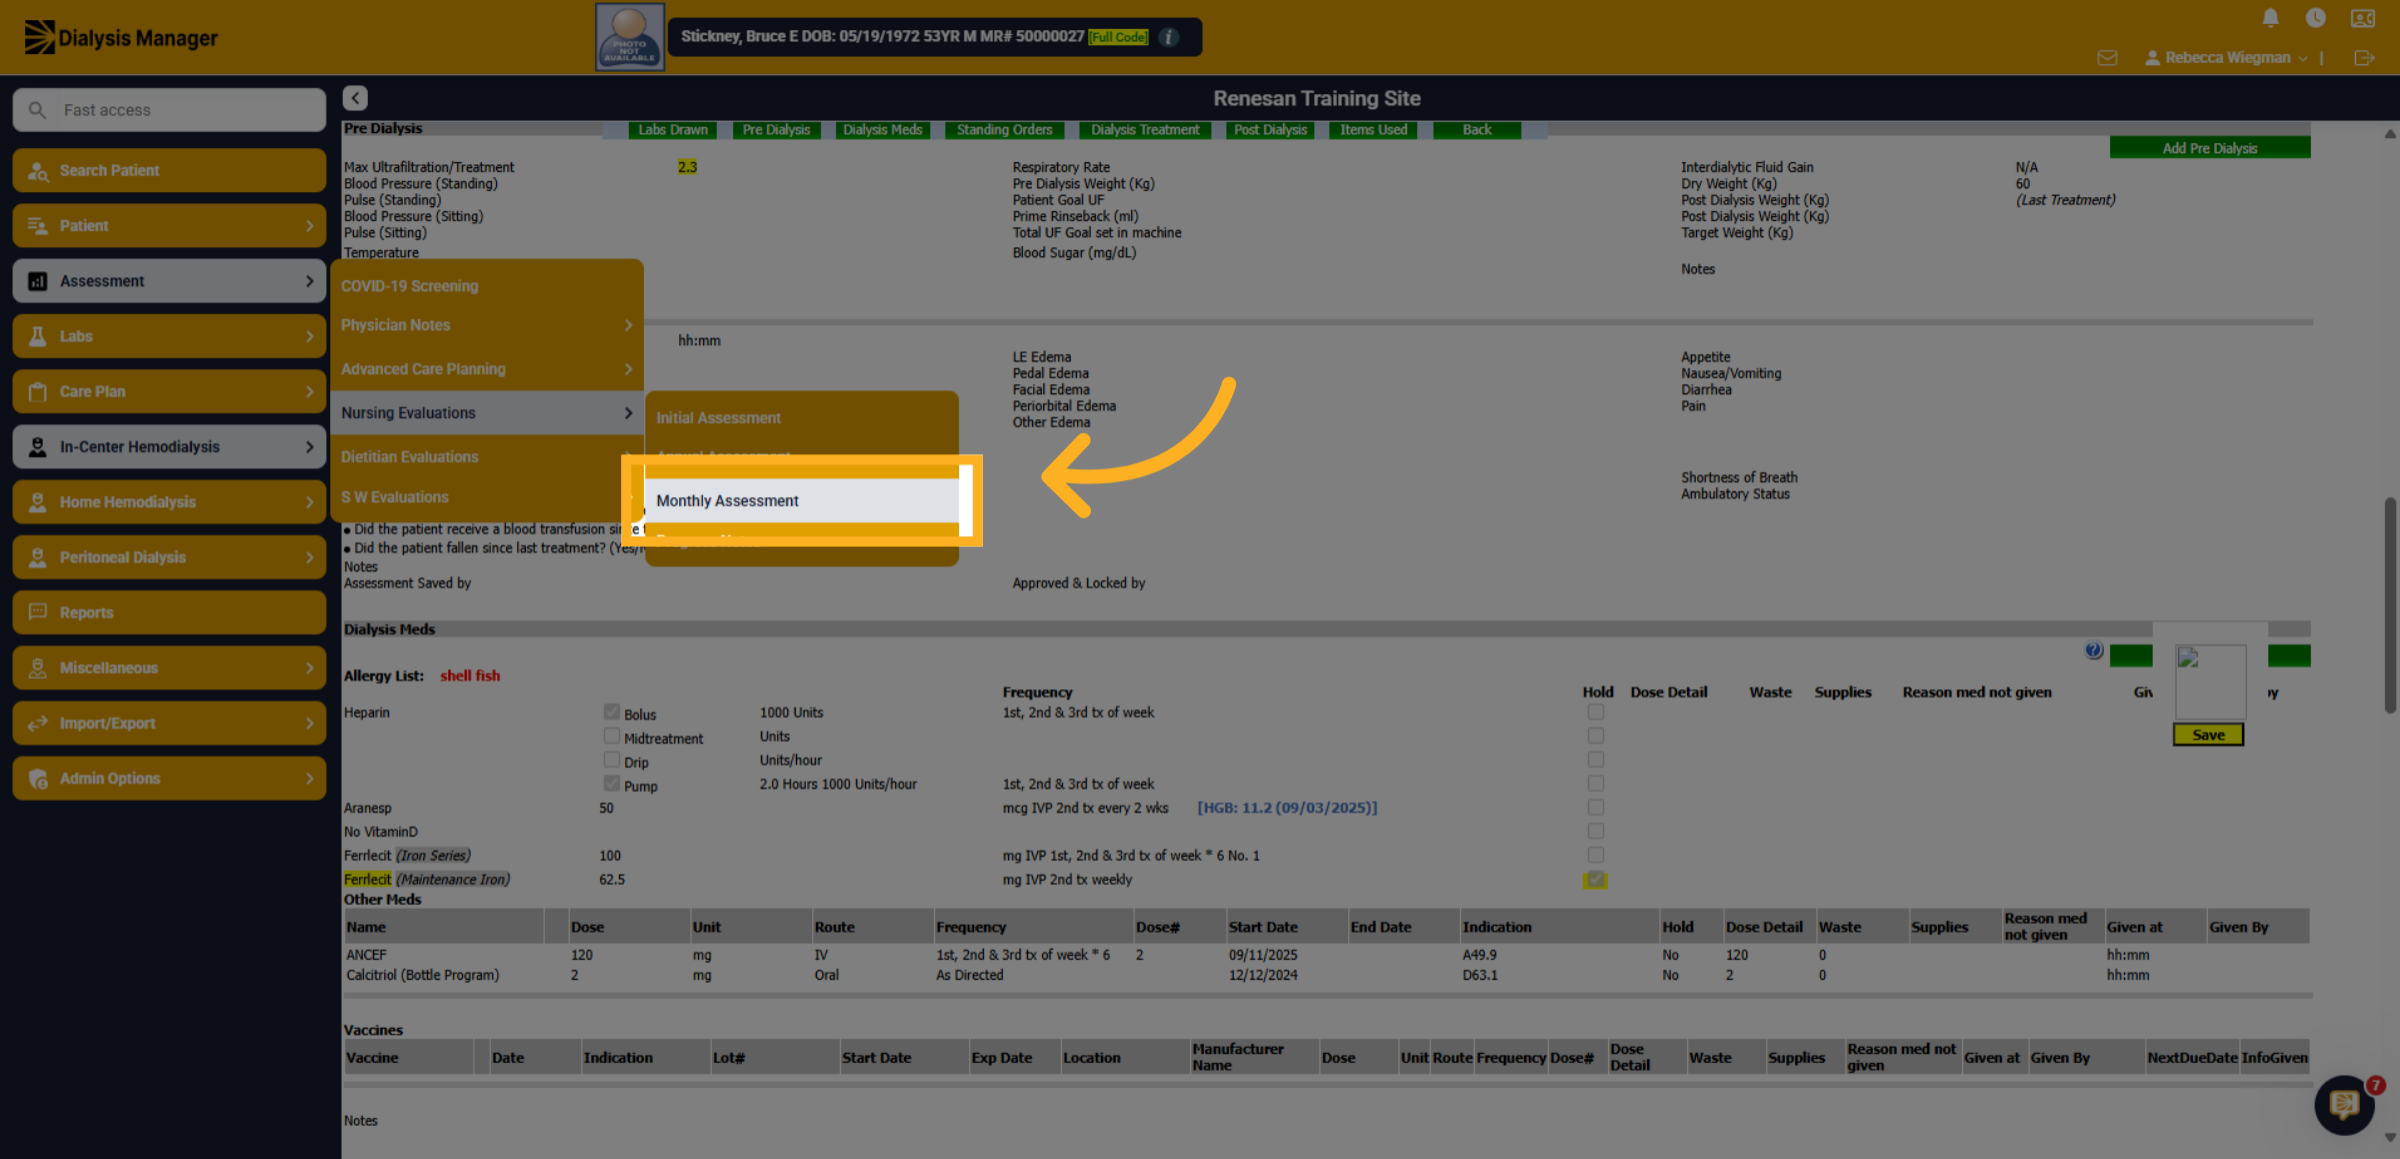2400x1159 pixels.
Task: Switch to the Standing Orders tab
Action: [1004, 130]
